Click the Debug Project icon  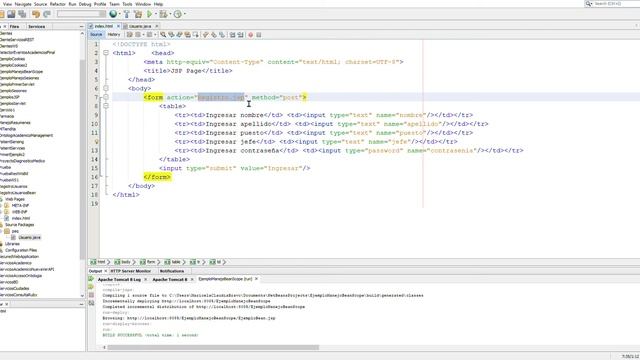click(163, 14)
